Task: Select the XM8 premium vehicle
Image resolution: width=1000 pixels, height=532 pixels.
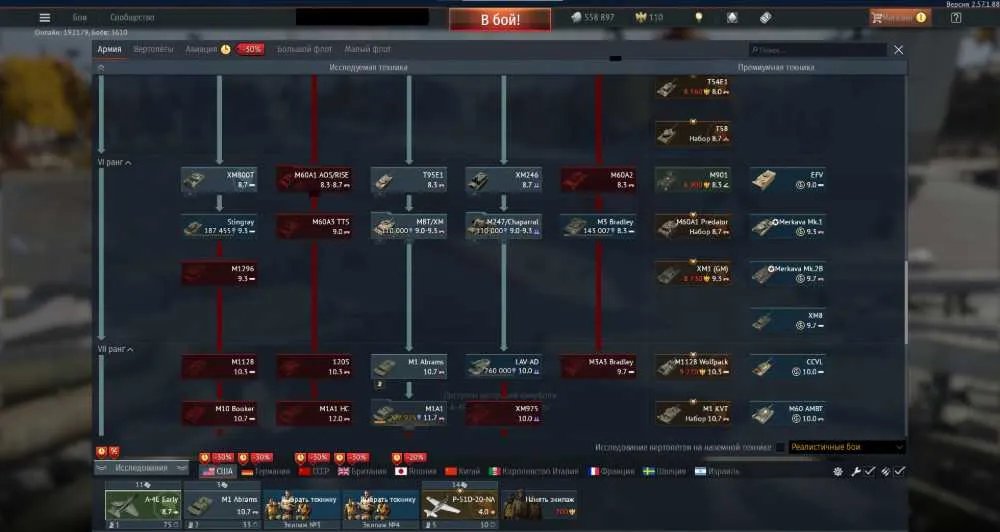Action: [788, 320]
